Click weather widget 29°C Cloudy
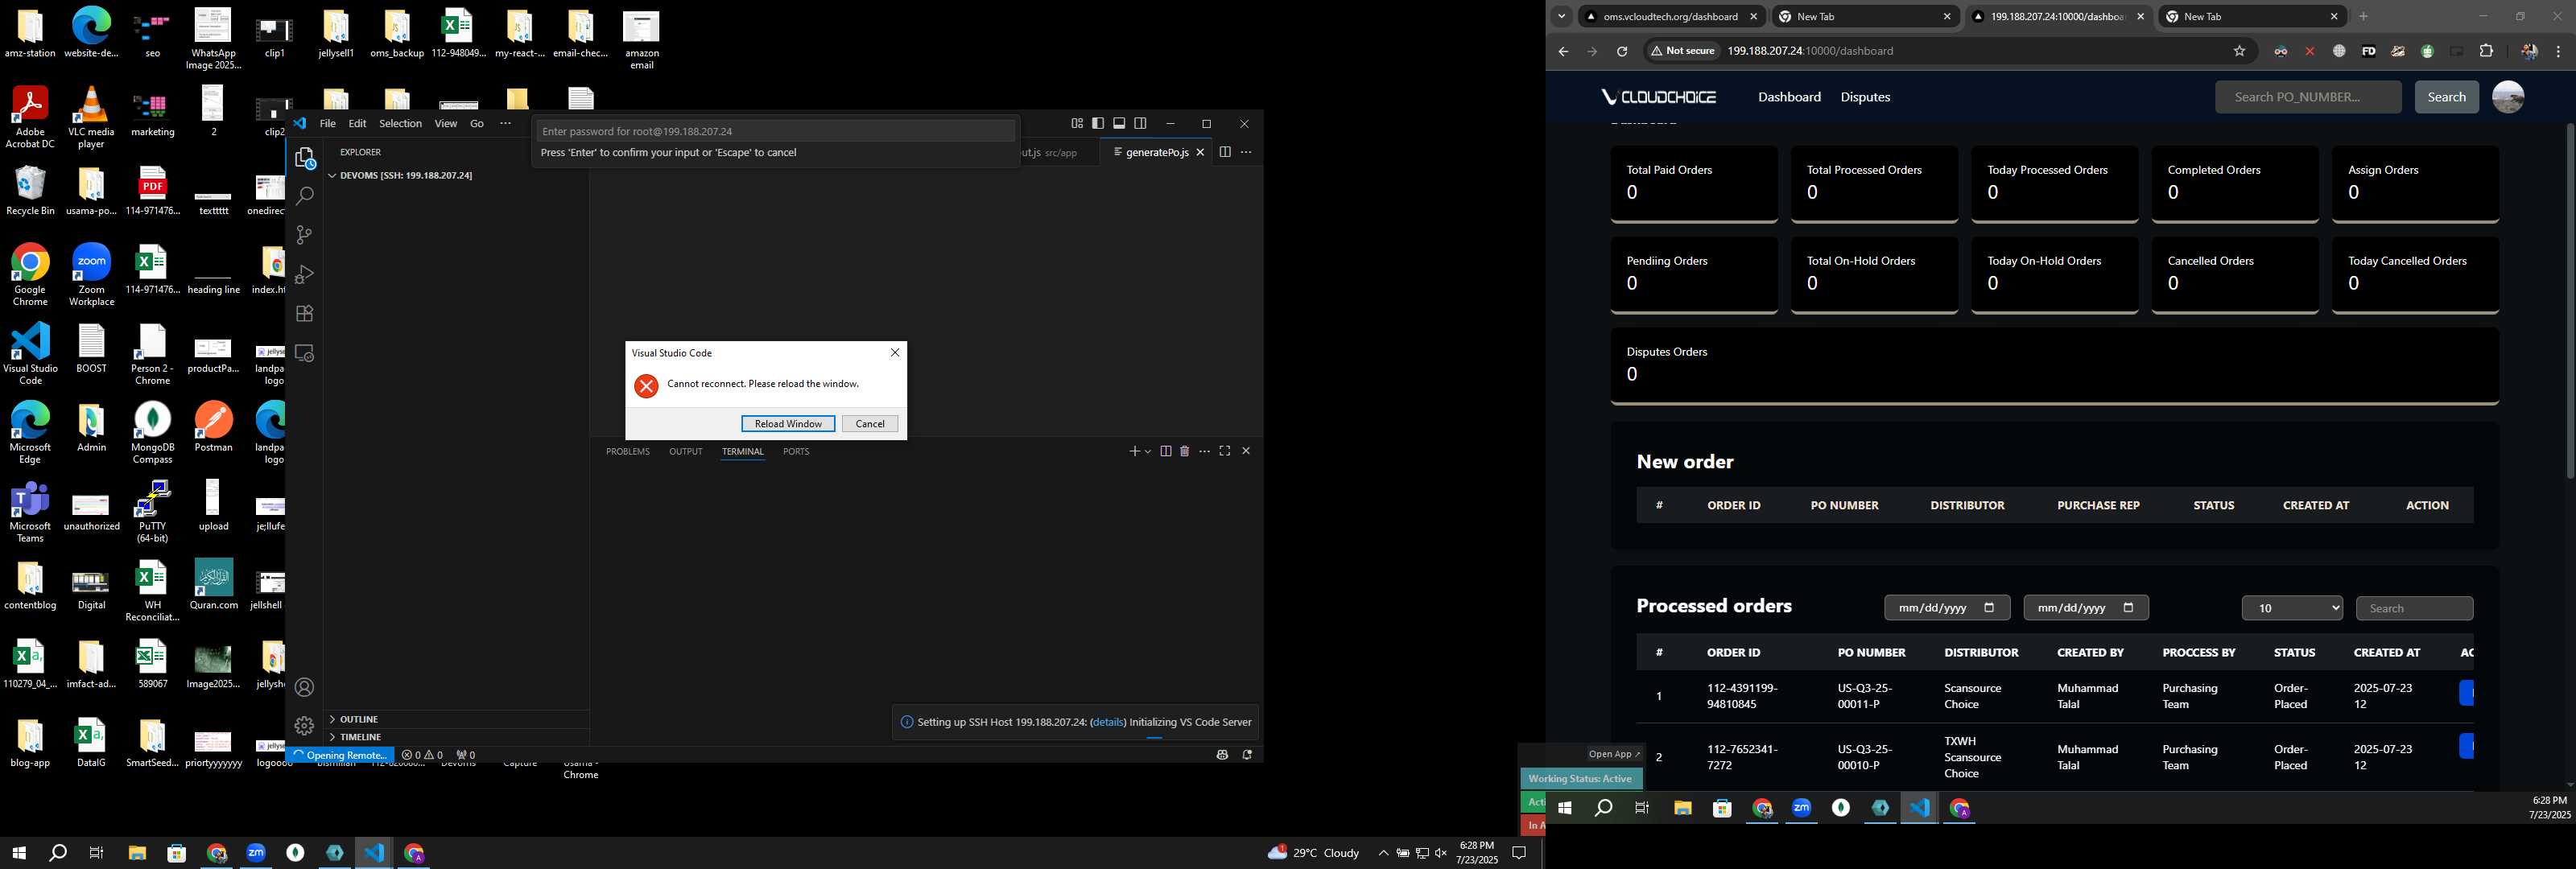Image resolution: width=2576 pixels, height=869 pixels. (x=1313, y=853)
